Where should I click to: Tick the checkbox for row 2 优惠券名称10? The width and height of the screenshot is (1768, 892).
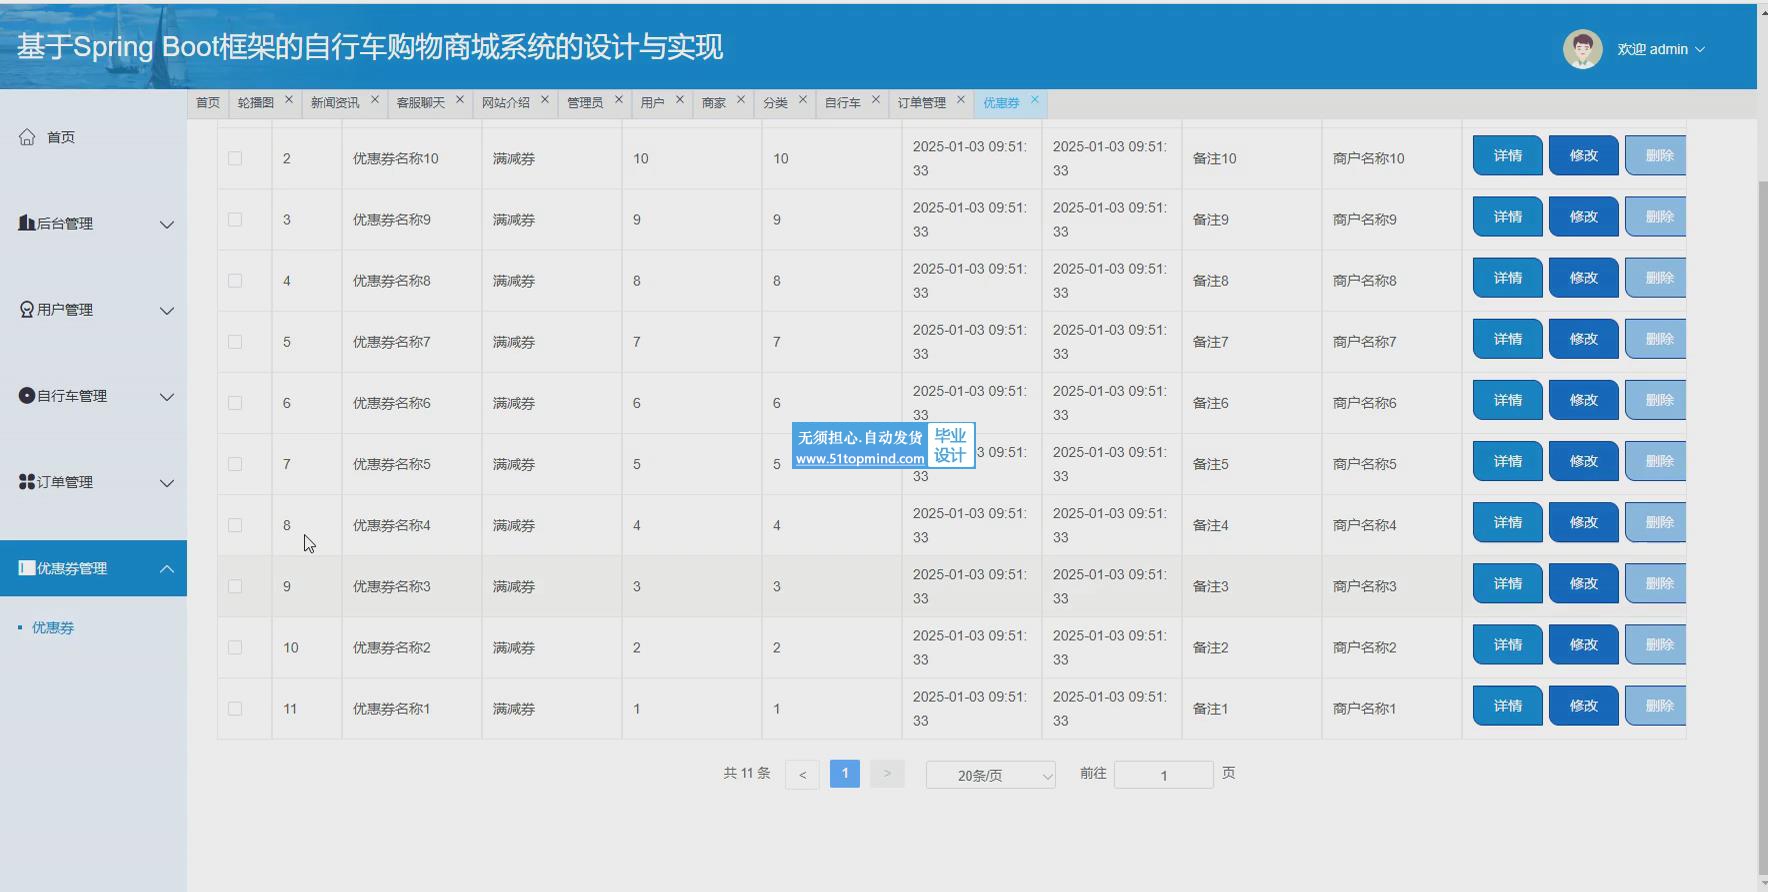(x=235, y=158)
